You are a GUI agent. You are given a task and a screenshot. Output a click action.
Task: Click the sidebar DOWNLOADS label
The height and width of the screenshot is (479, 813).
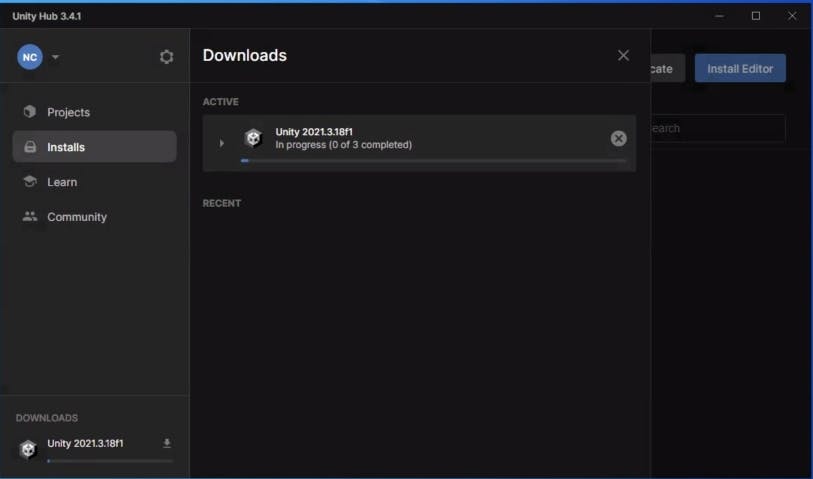click(x=47, y=418)
